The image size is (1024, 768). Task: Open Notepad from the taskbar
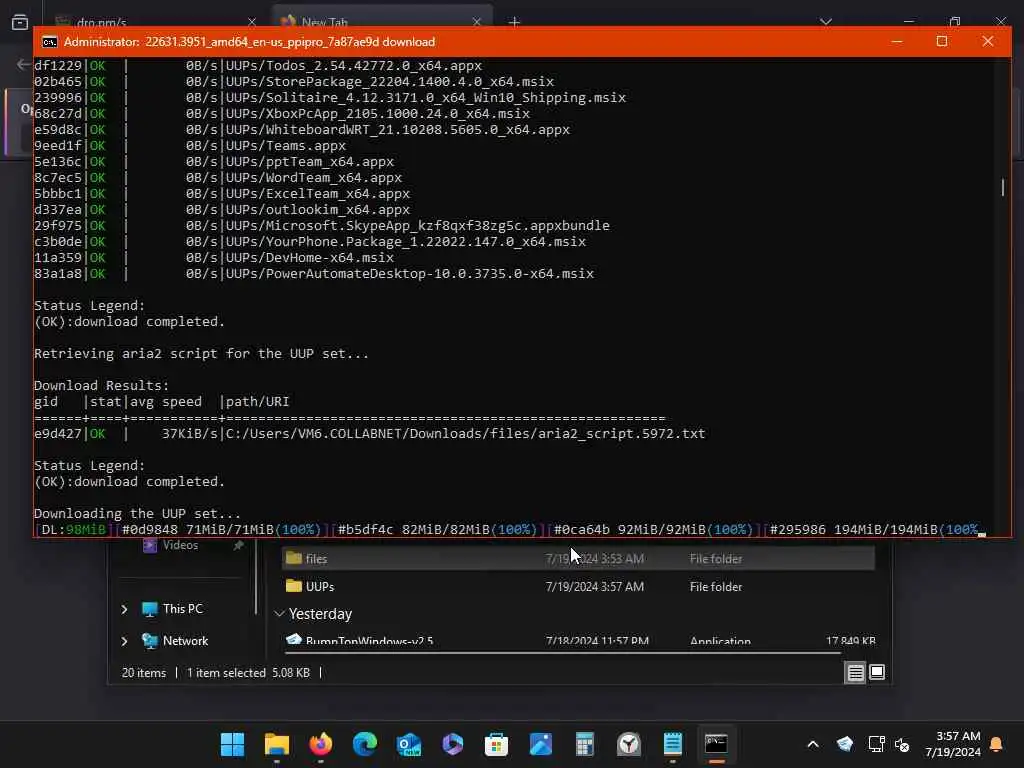(673, 744)
